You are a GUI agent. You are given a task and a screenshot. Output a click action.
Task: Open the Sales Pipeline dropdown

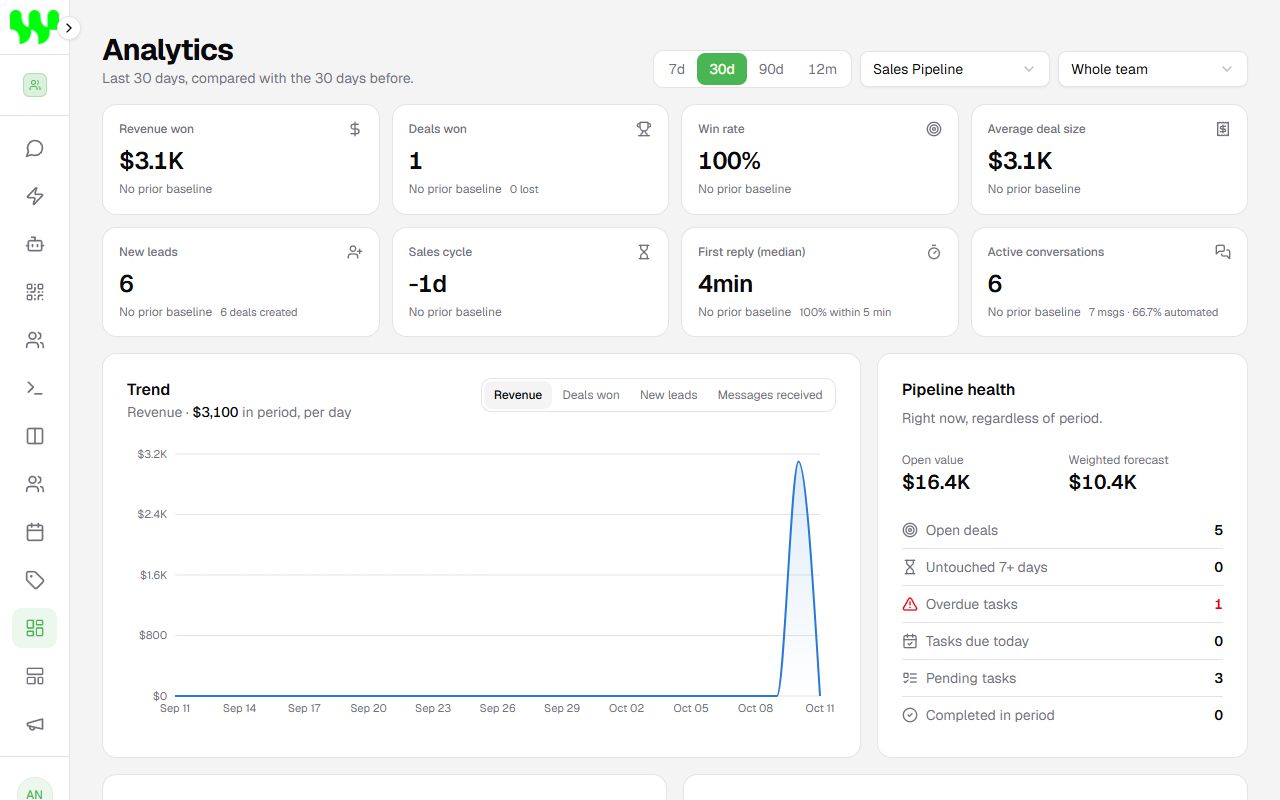coord(954,69)
